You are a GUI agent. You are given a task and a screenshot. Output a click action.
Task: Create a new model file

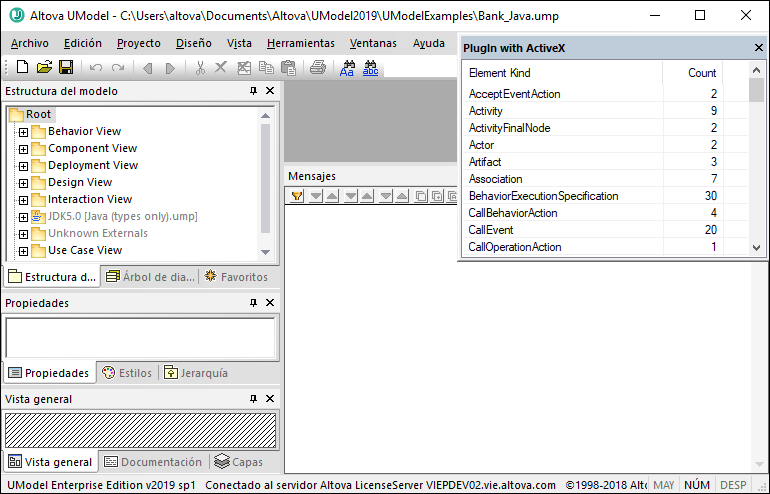point(22,67)
